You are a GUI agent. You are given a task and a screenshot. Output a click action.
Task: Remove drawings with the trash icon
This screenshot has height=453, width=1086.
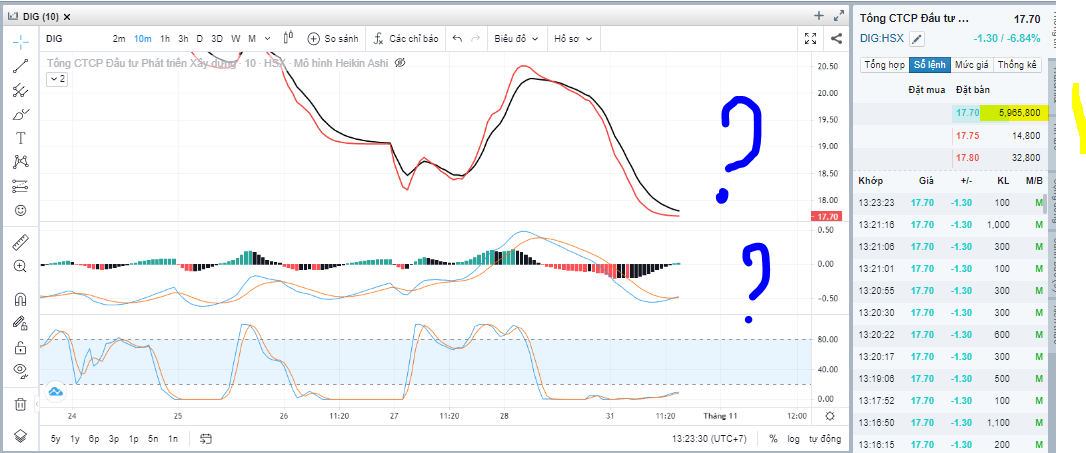(x=20, y=404)
